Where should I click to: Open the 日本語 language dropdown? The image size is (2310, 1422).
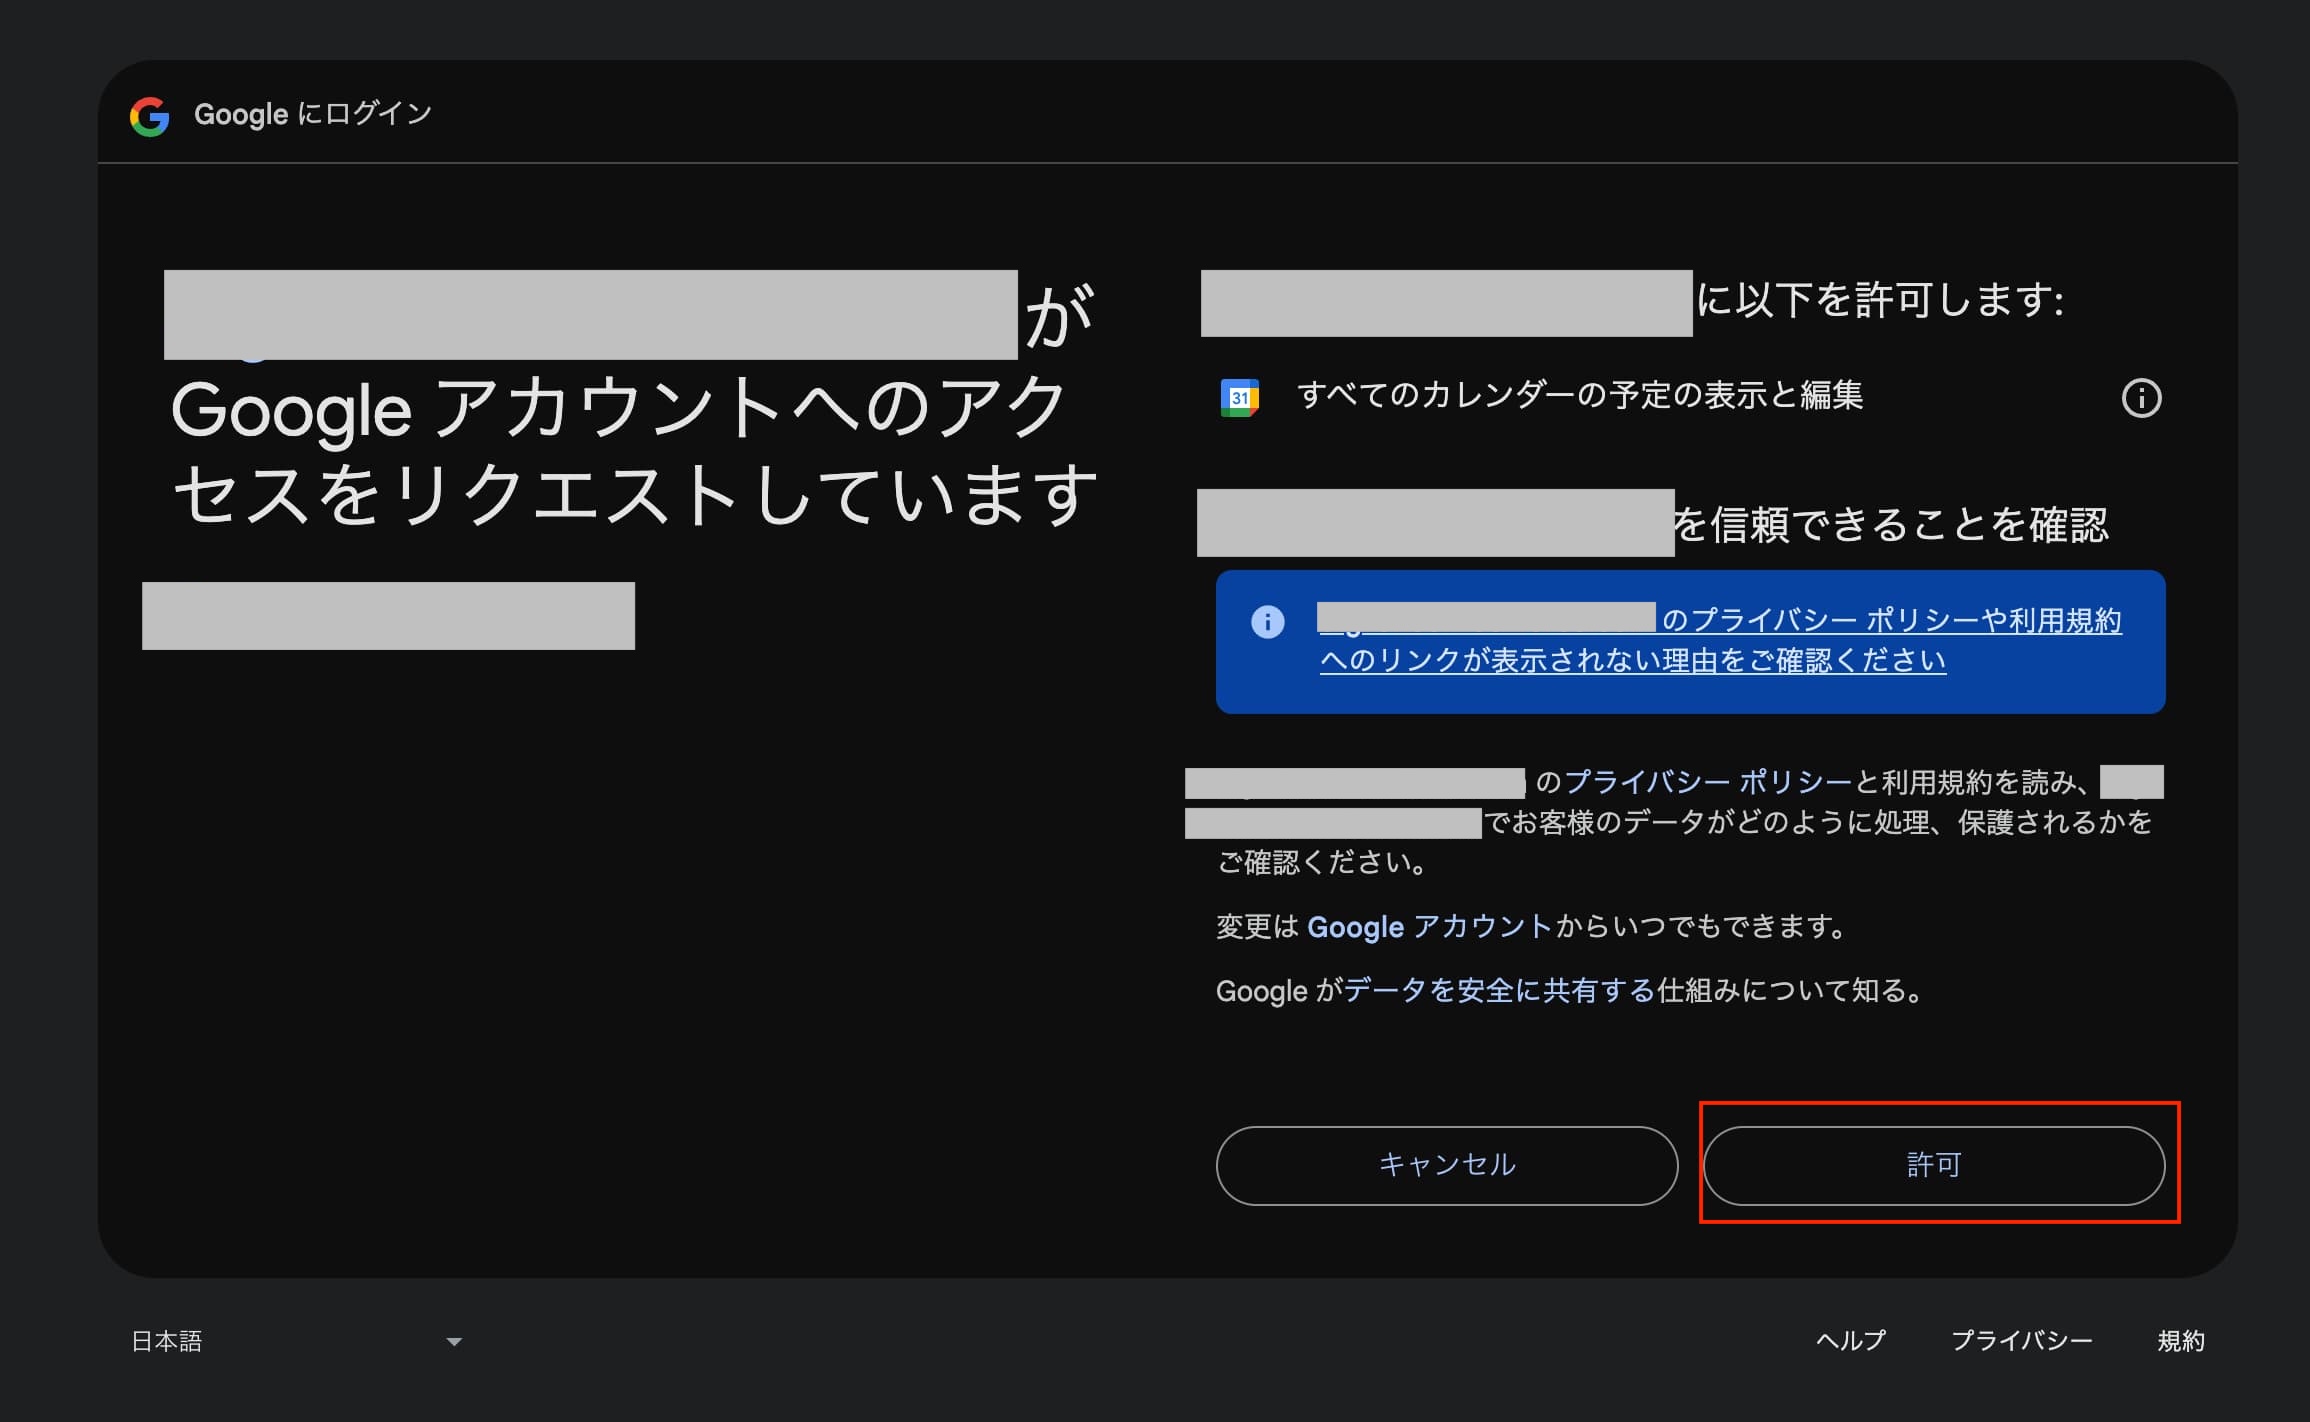[x=296, y=1341]
